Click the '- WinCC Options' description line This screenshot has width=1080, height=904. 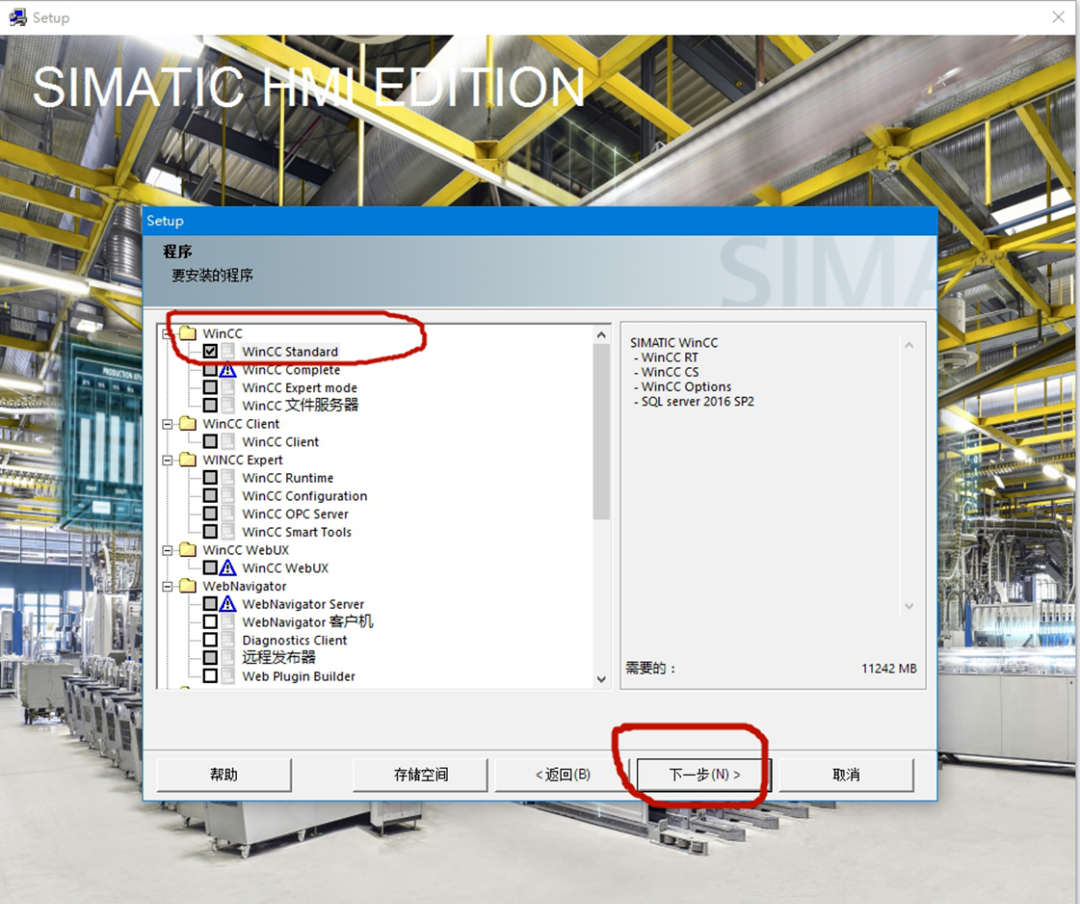tap(683, 387)
